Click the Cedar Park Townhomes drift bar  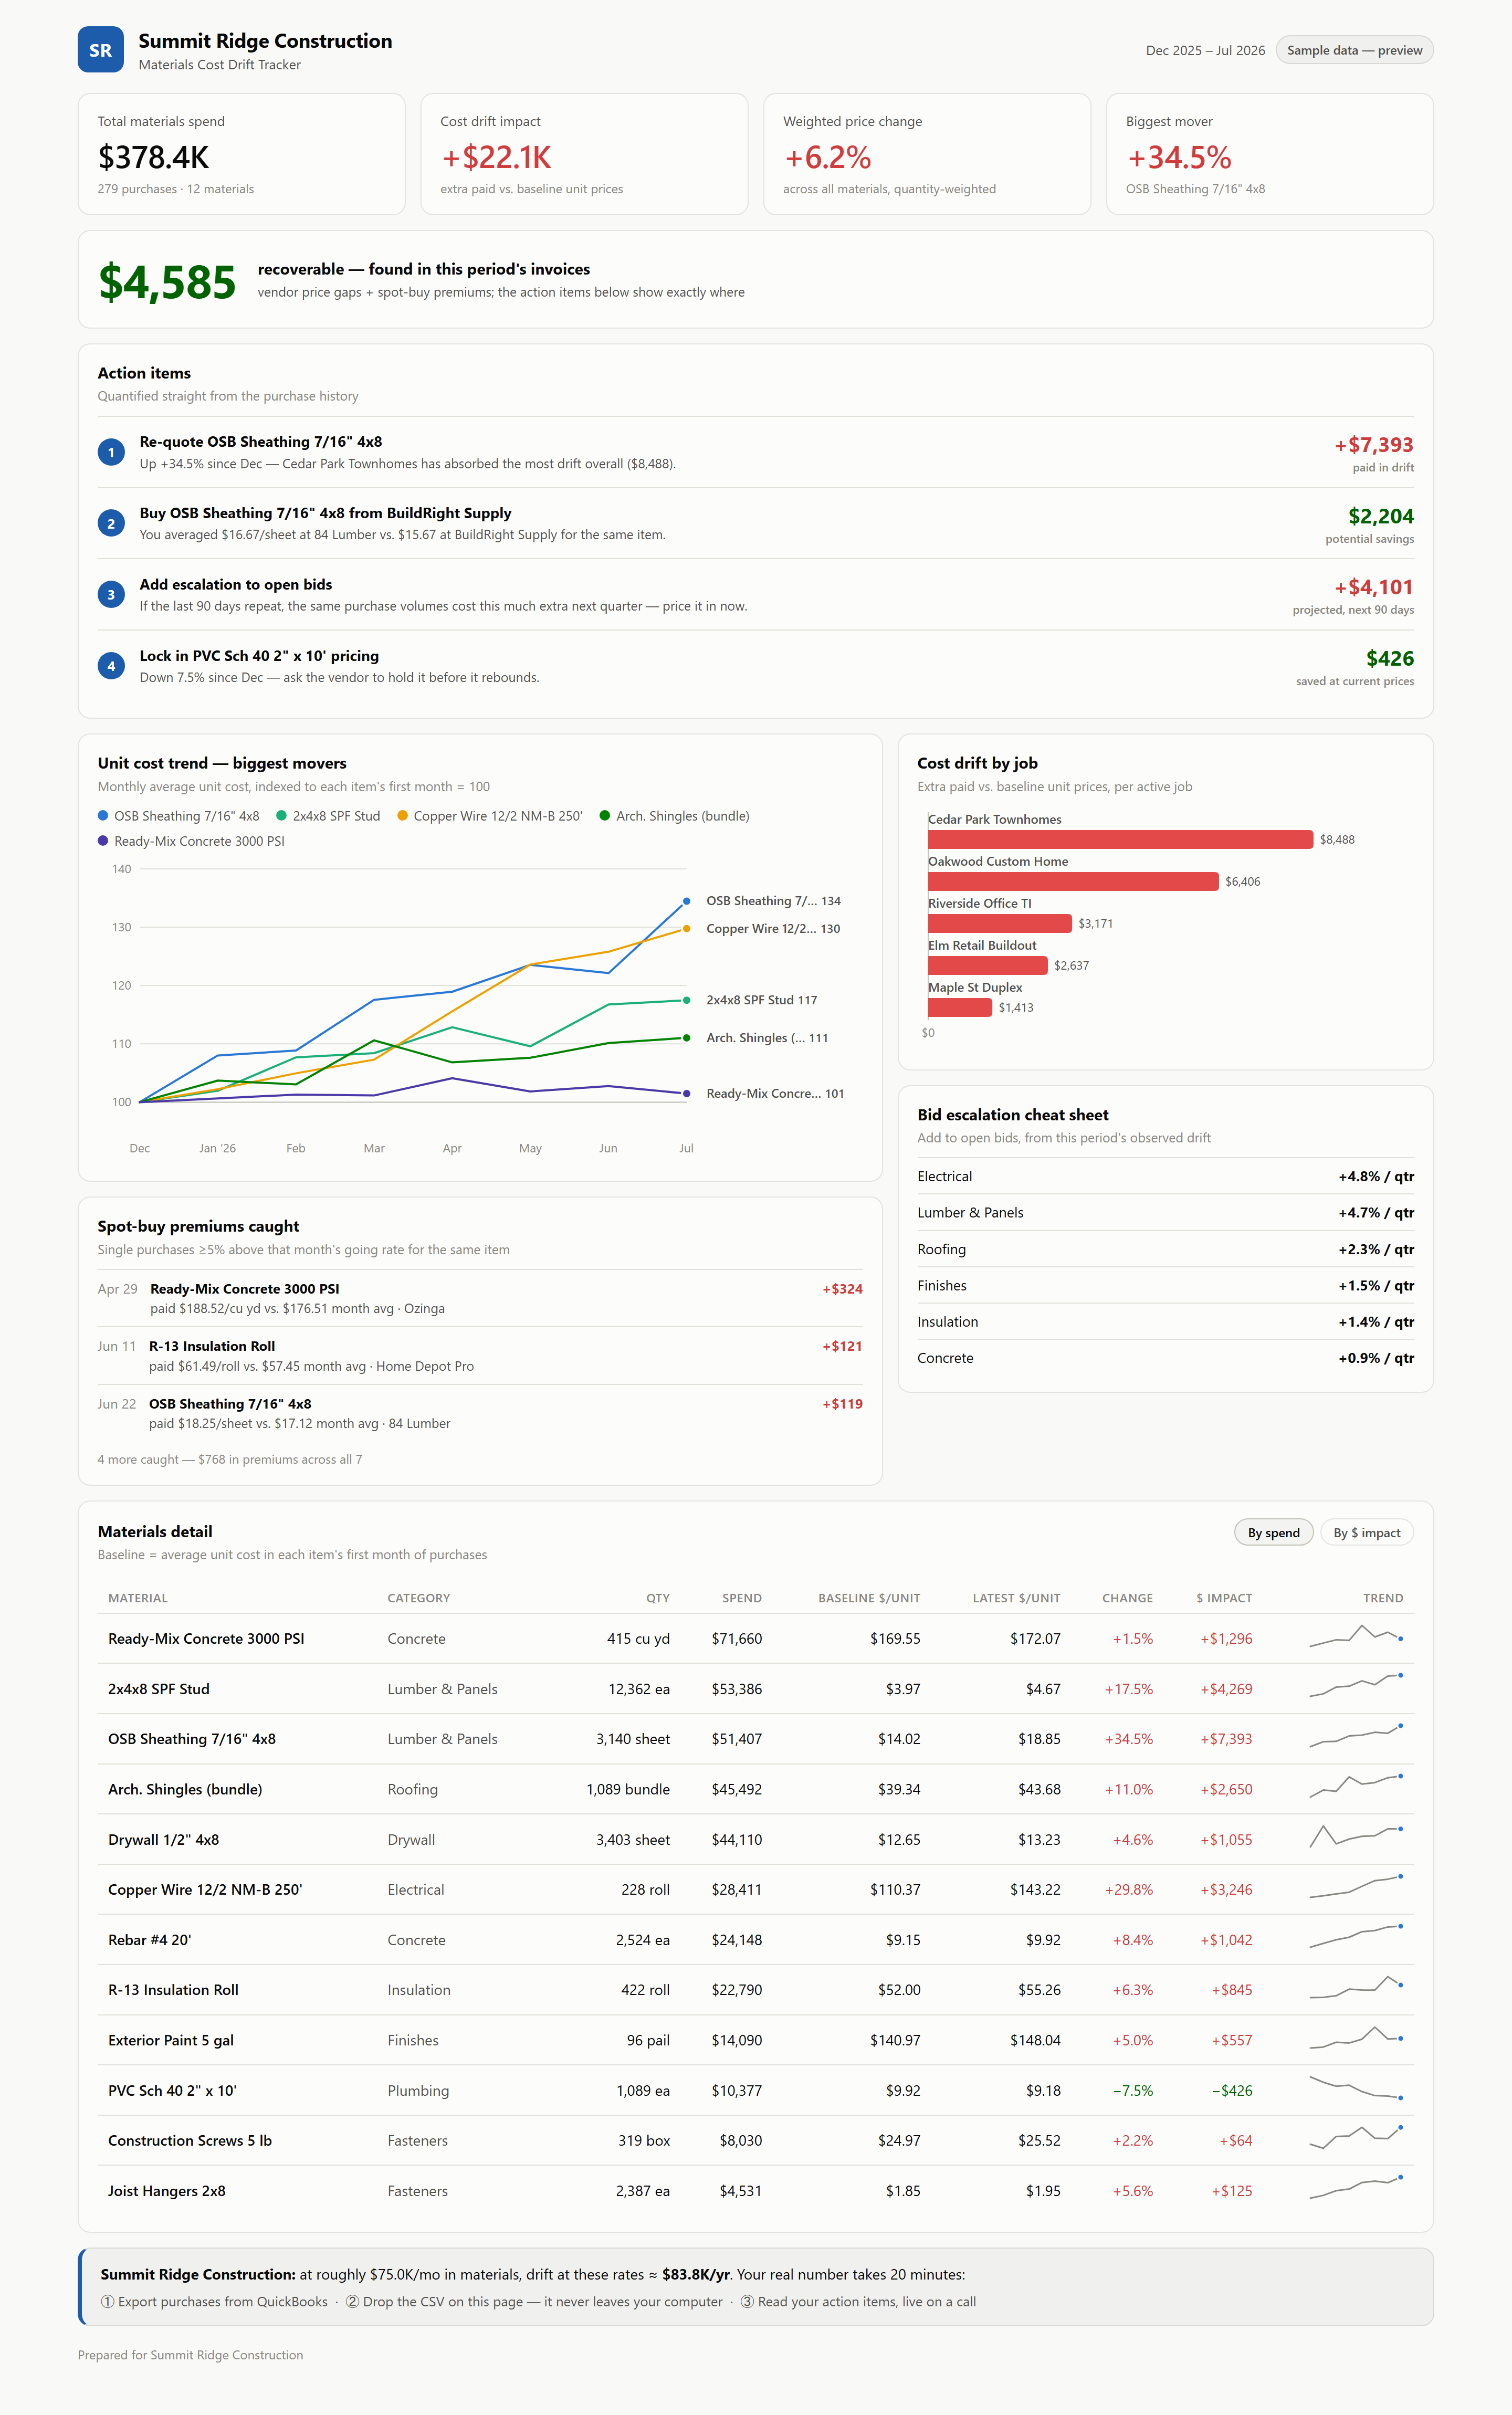coord(1120,839)
